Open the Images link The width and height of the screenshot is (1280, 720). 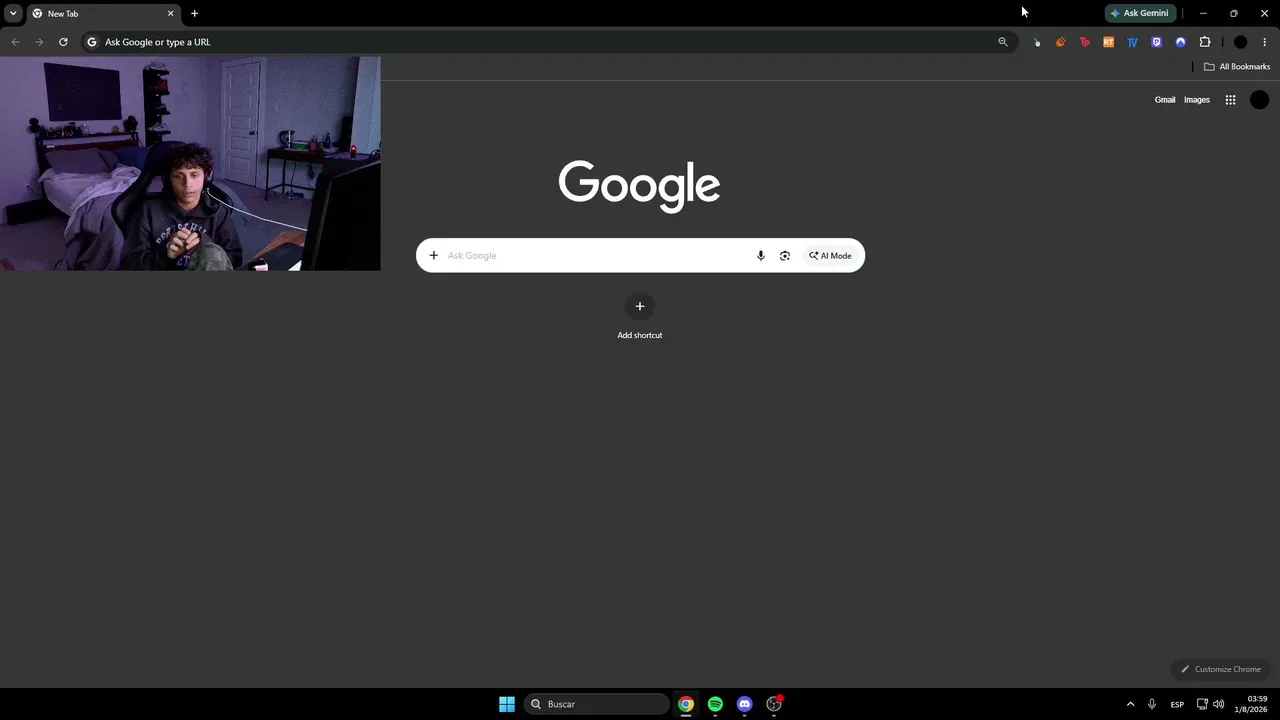click(1197, 100)
